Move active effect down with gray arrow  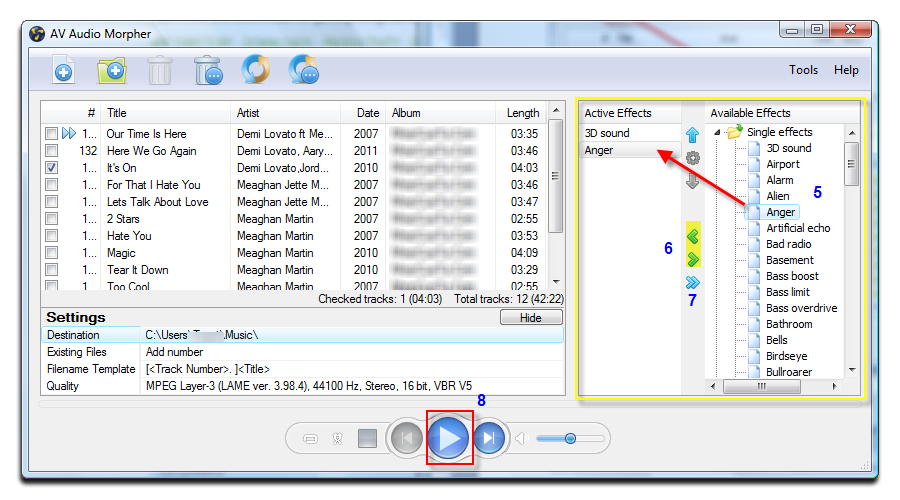(692, 181)
